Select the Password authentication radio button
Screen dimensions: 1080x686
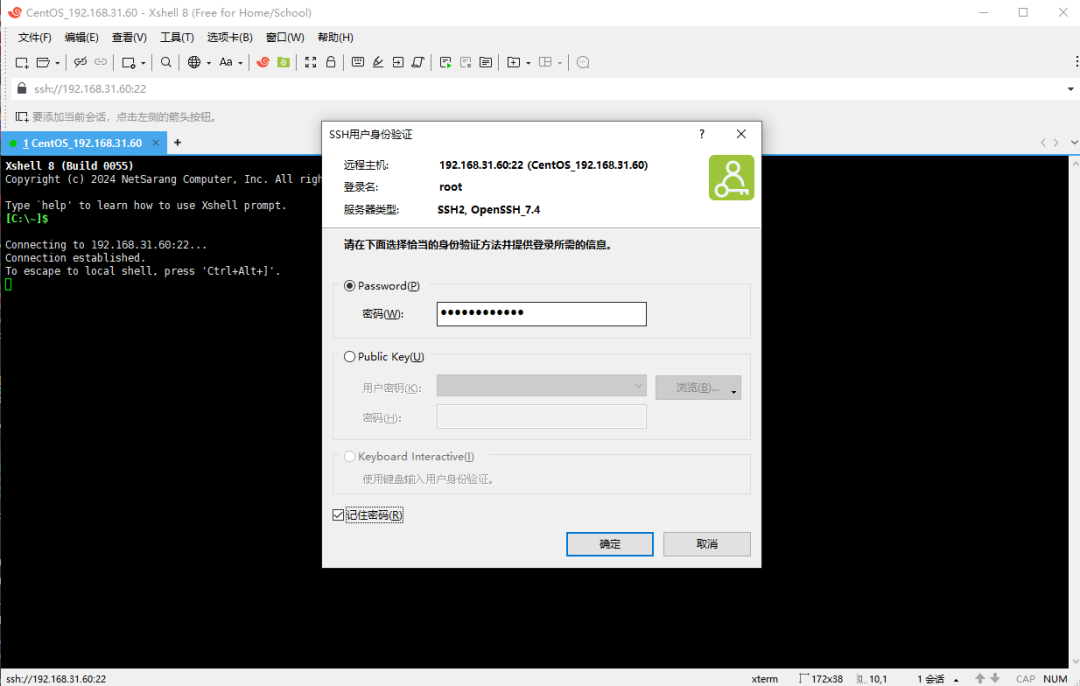350,286
